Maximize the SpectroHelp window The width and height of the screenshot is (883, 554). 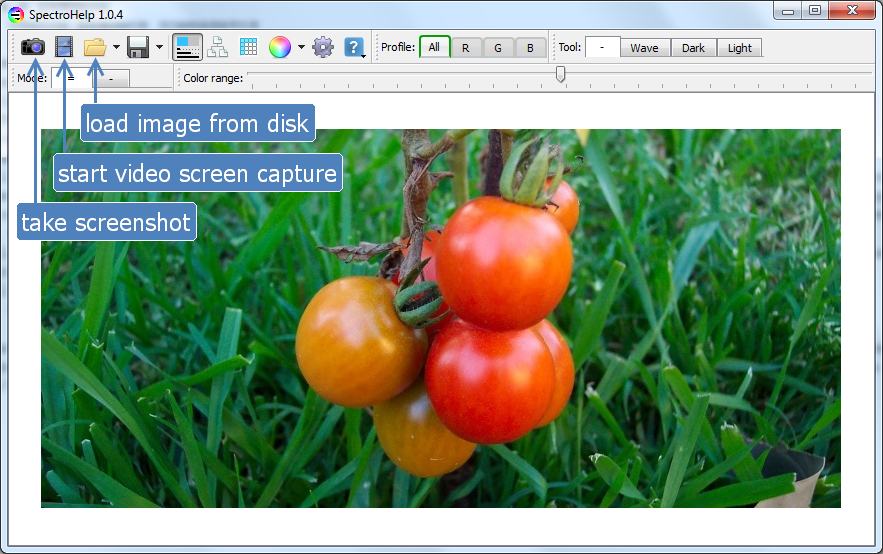pyautogui.click(x=814, y=11)
